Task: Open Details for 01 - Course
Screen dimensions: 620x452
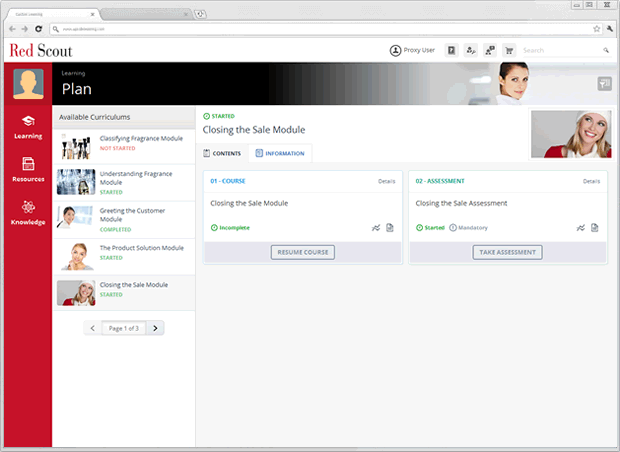Action: click(386, 181)
